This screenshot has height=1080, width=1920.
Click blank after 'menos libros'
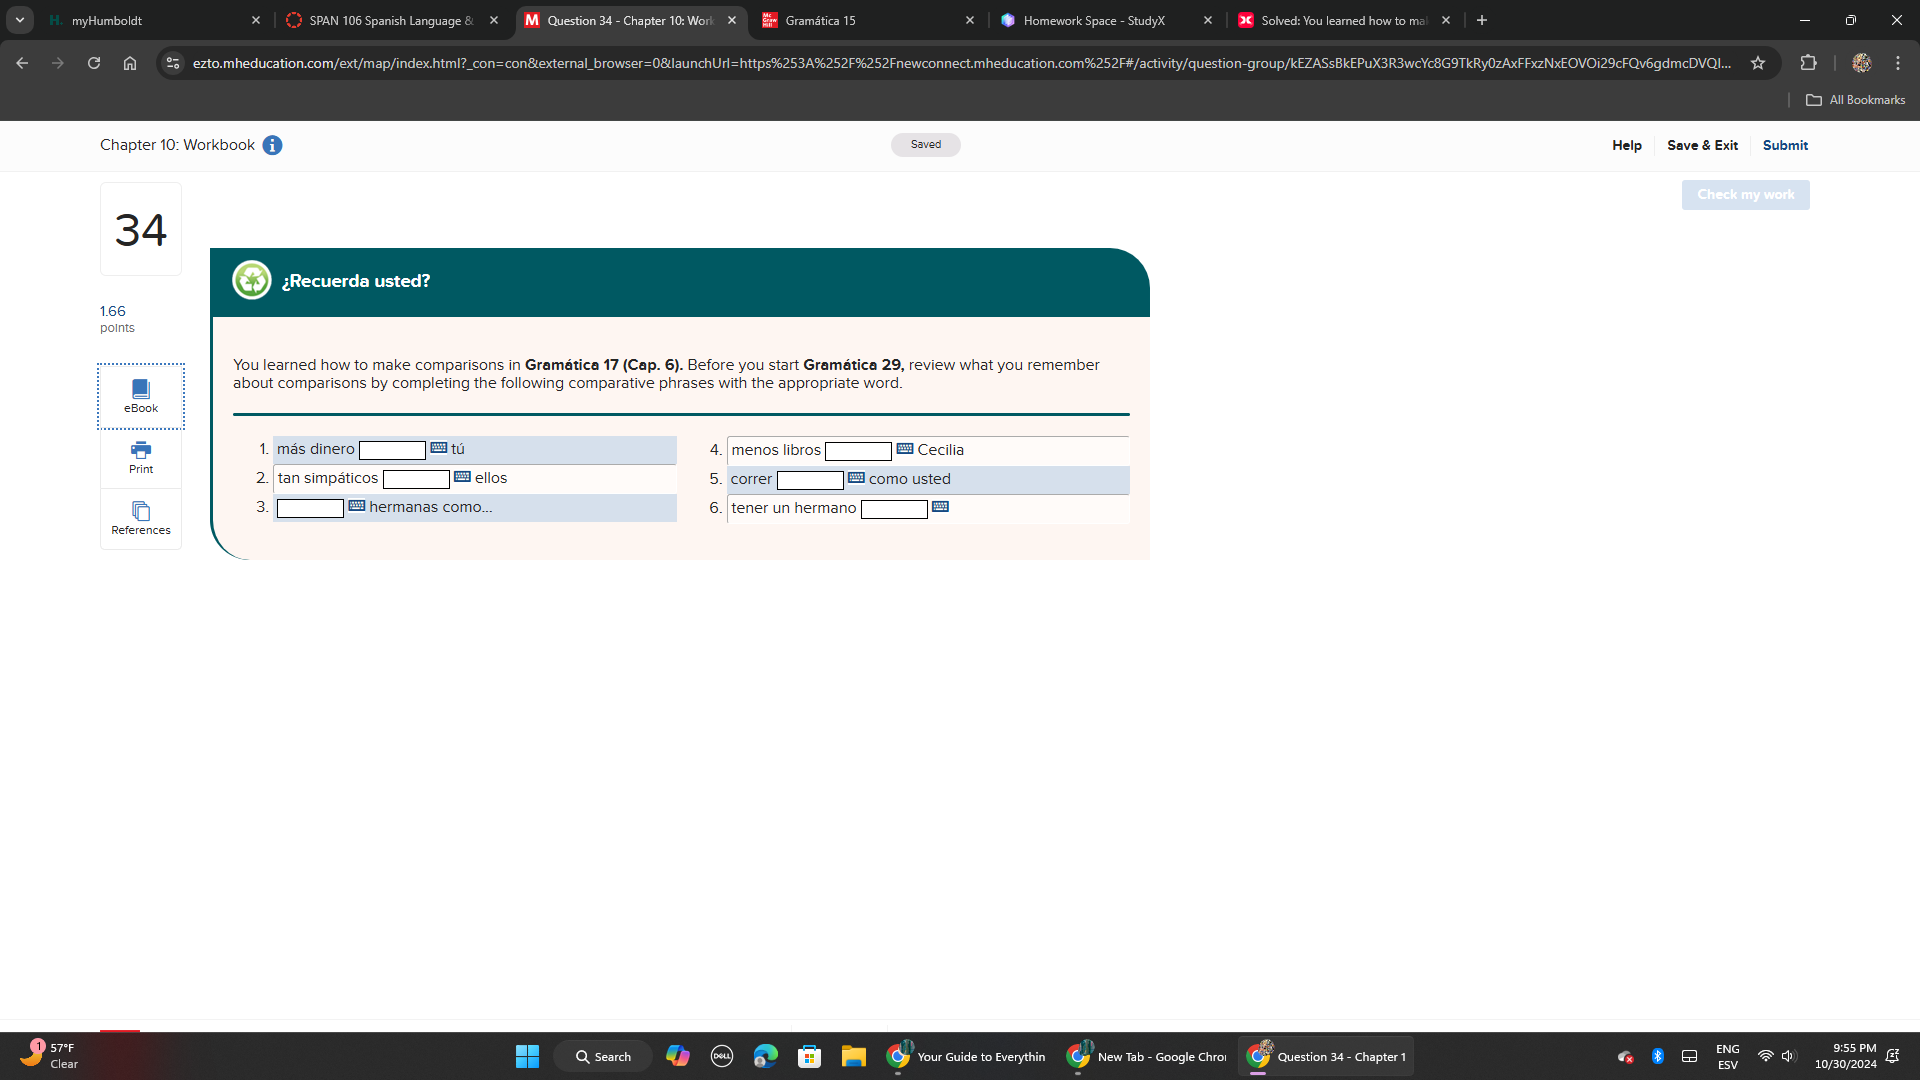click(858, 451)
